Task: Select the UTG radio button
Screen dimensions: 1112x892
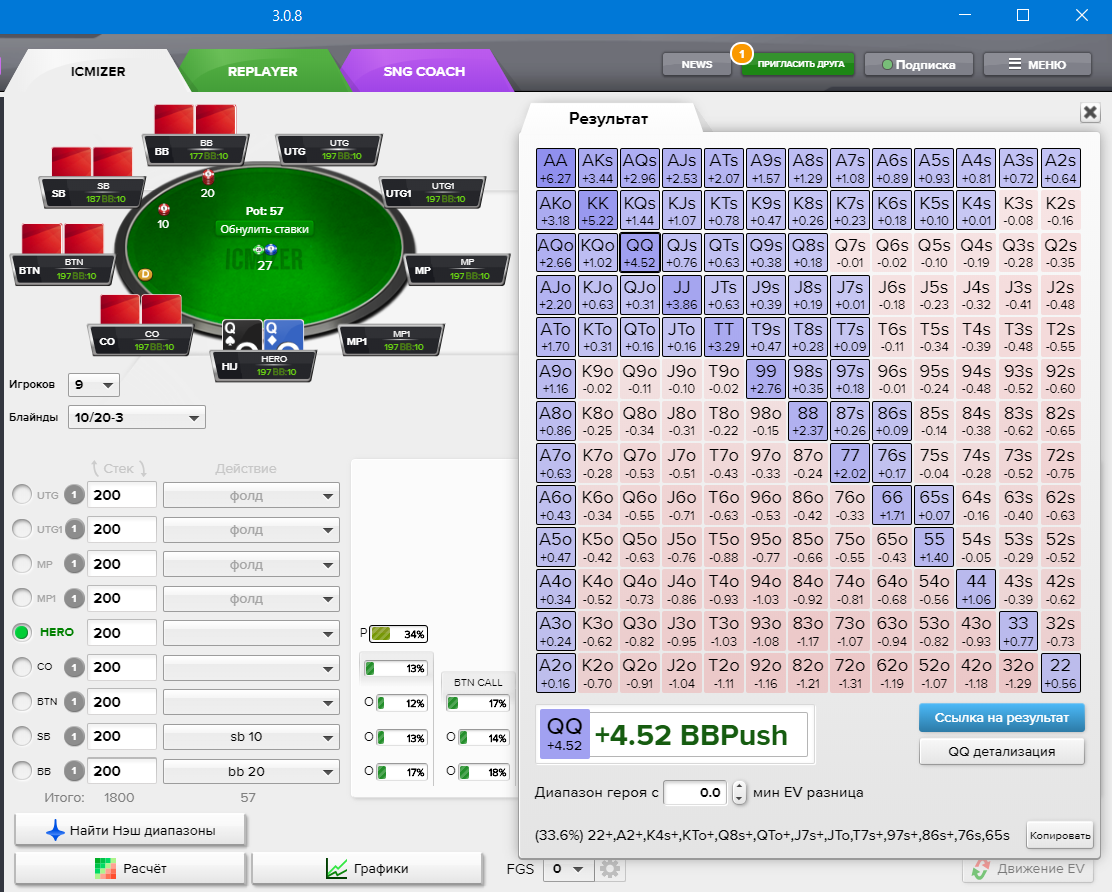Action: click(22, 495)
